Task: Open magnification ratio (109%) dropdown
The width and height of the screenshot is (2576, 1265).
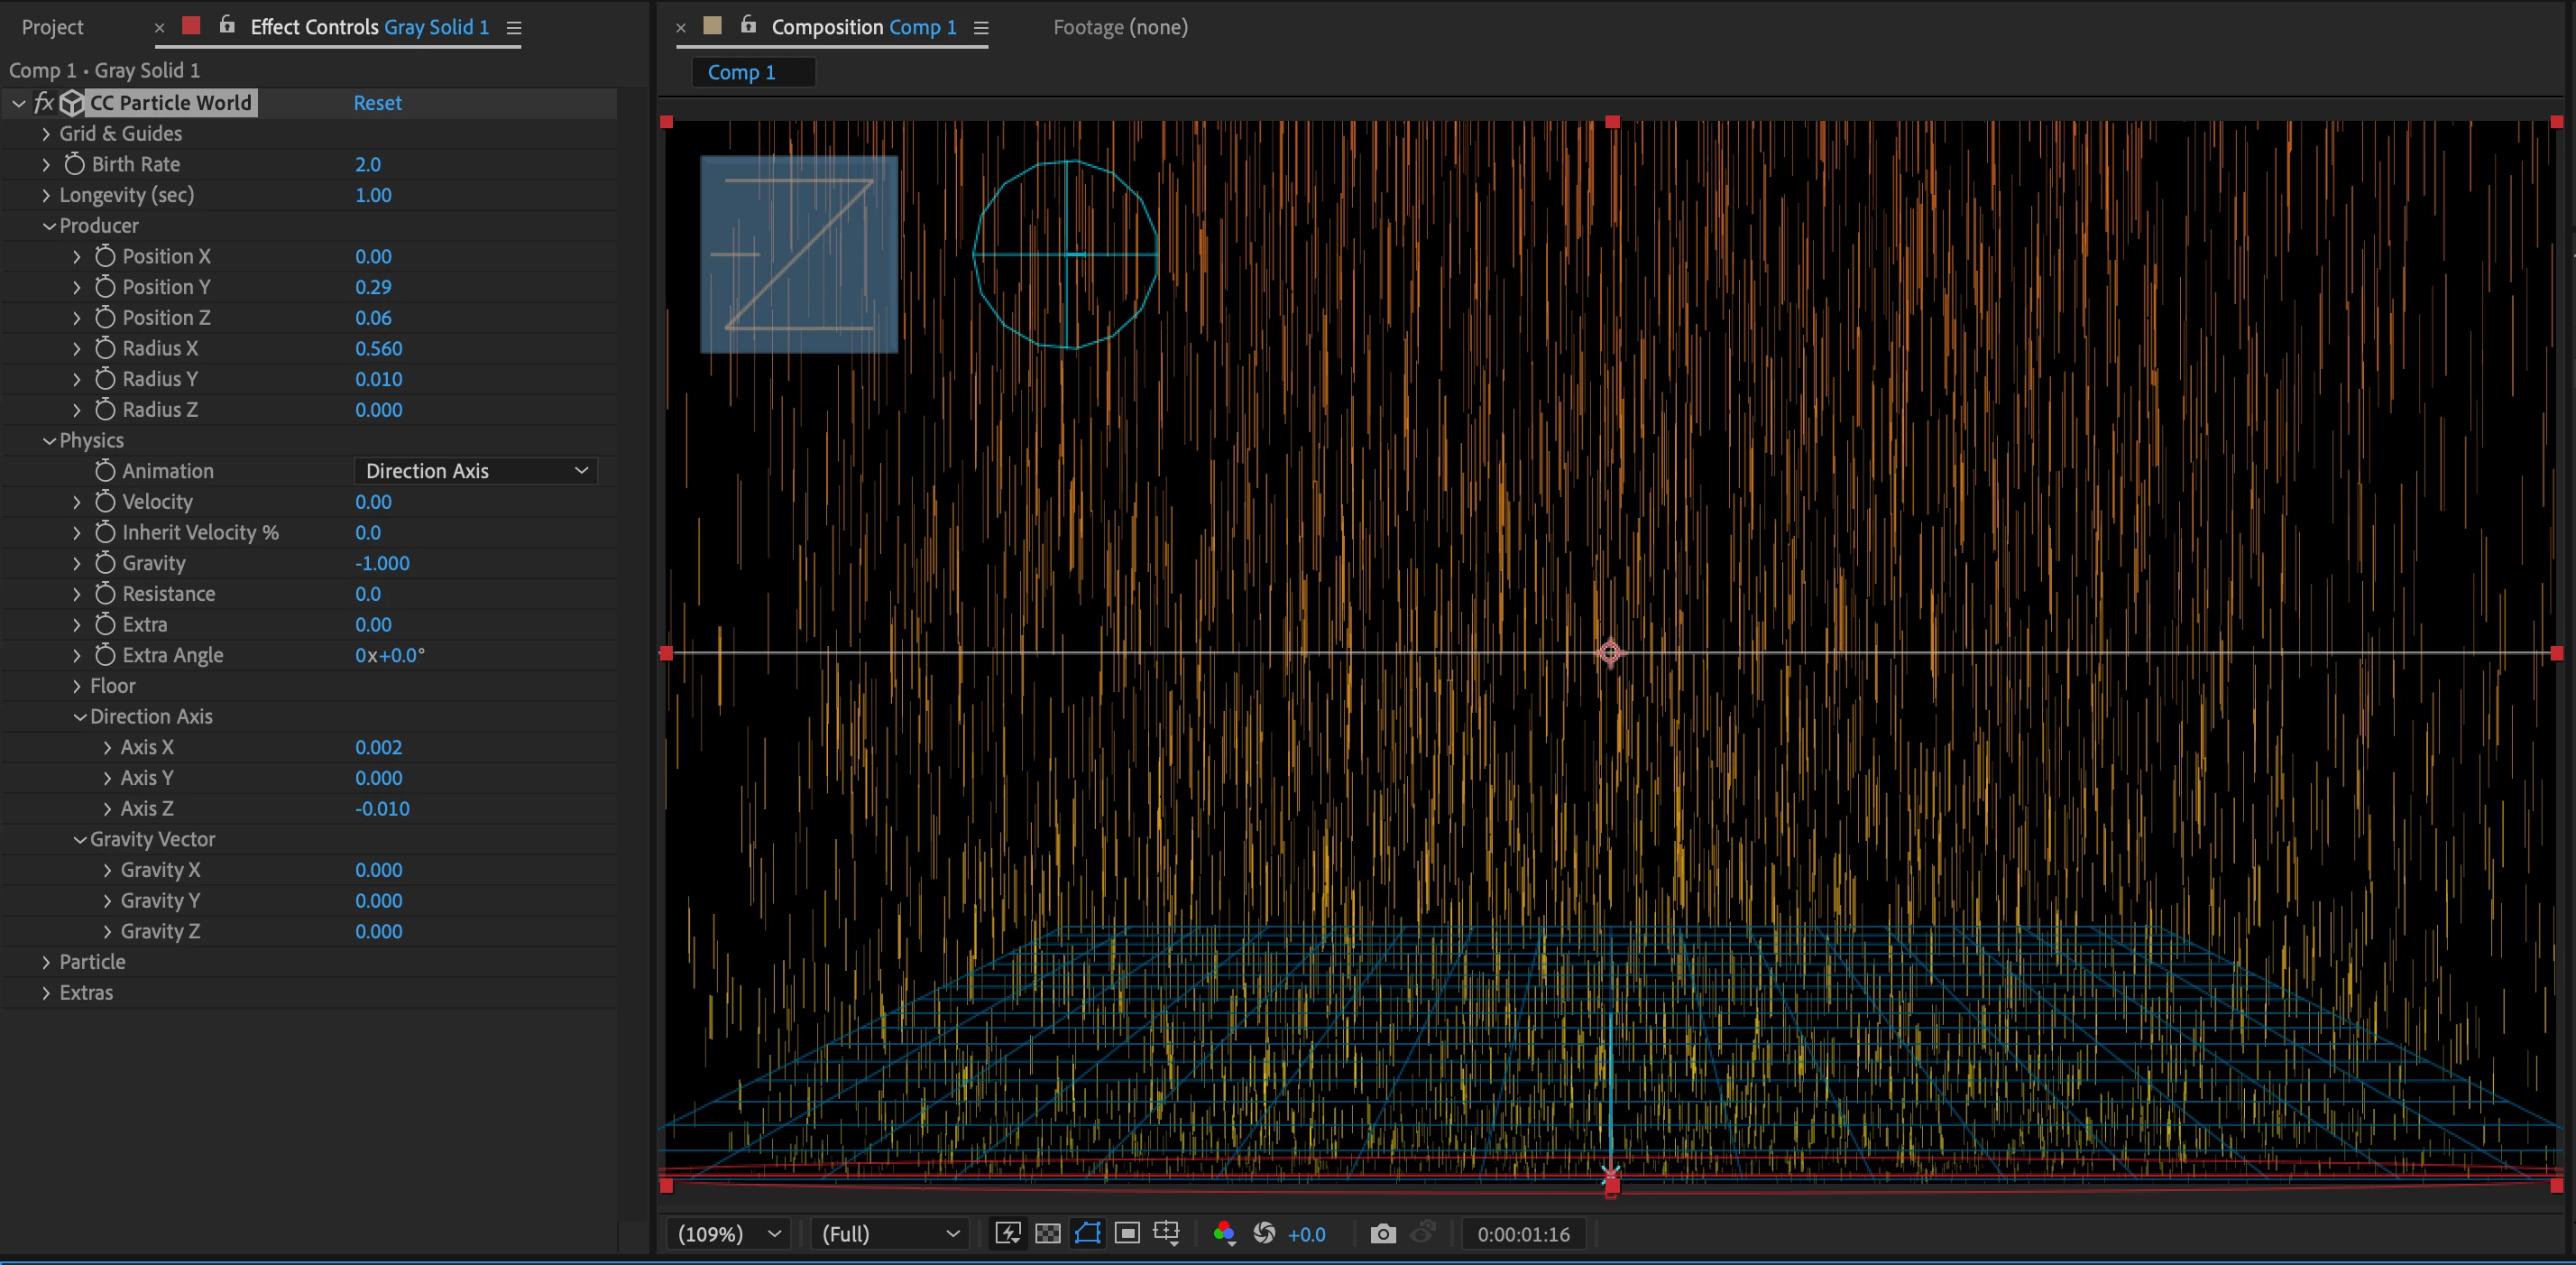Action: pyautogui.click(x=729, y=1233)
